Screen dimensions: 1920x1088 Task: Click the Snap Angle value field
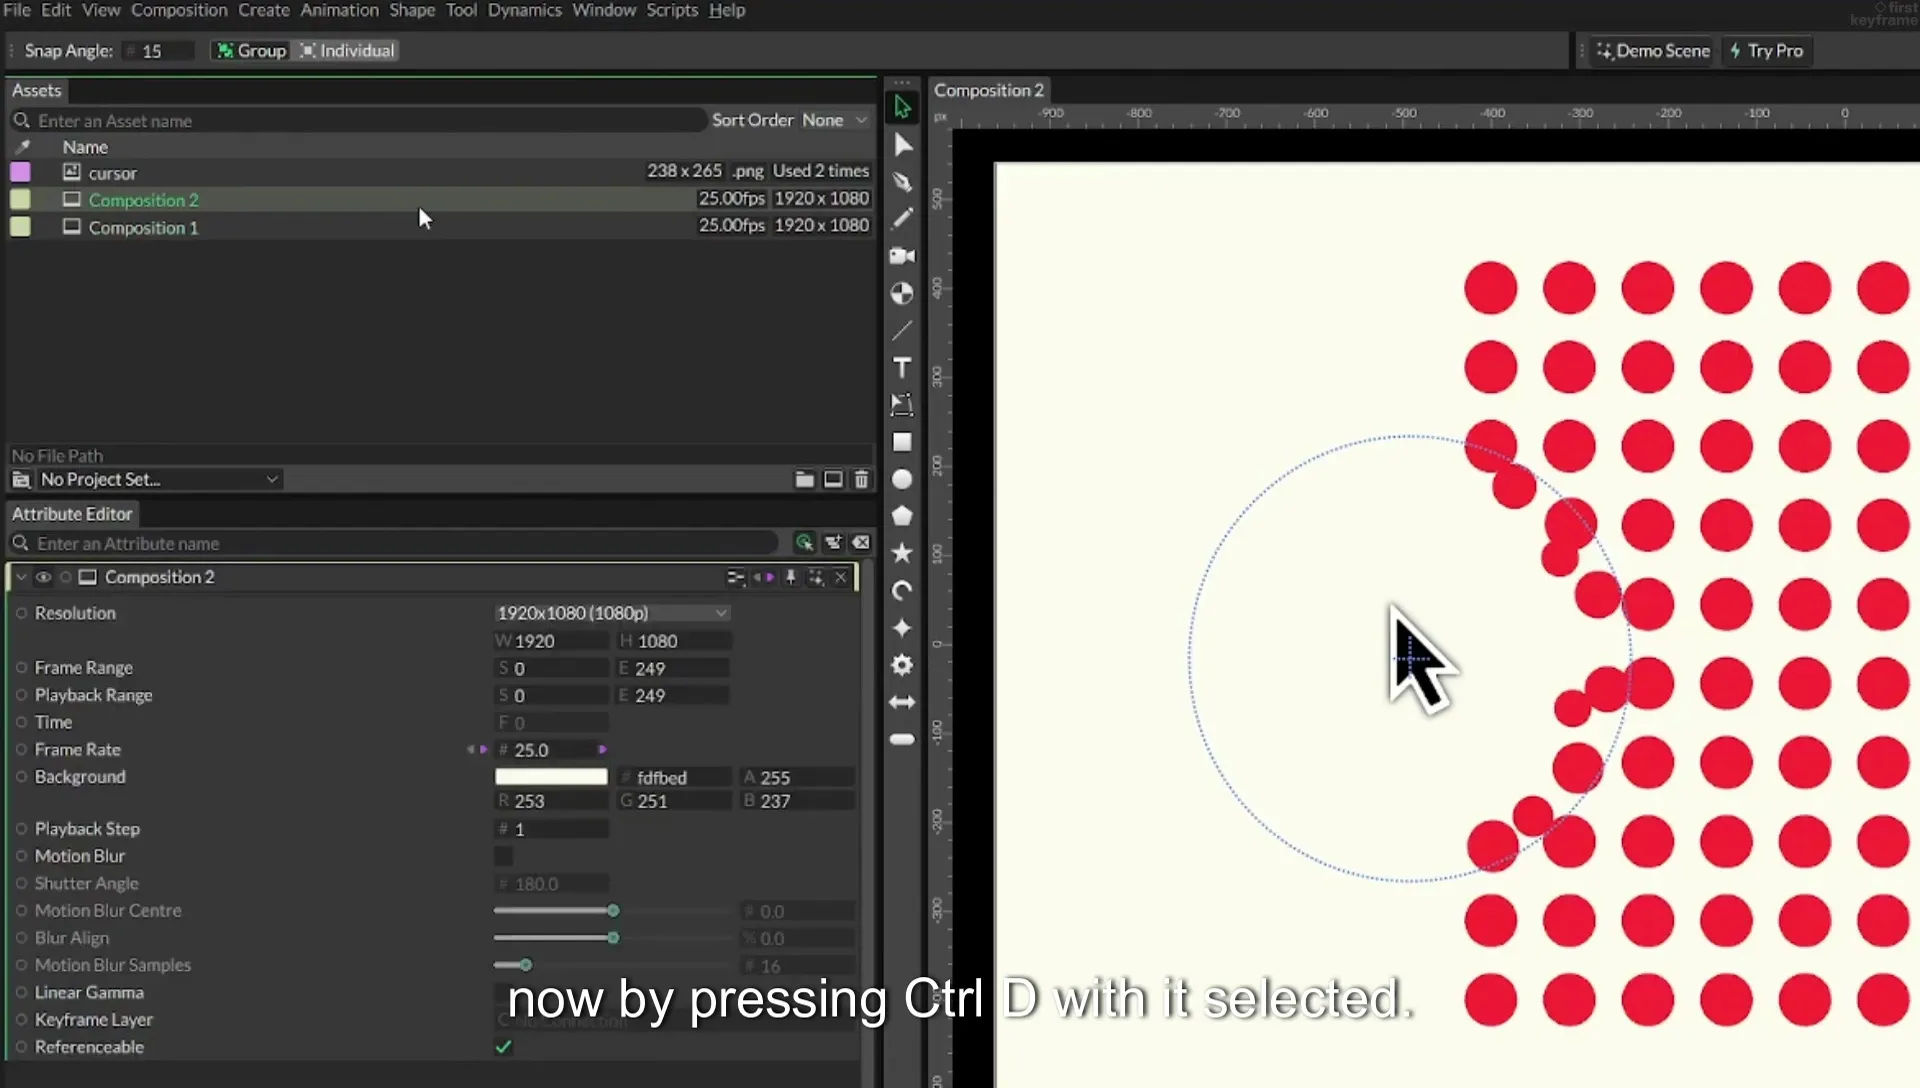point(160,51)
